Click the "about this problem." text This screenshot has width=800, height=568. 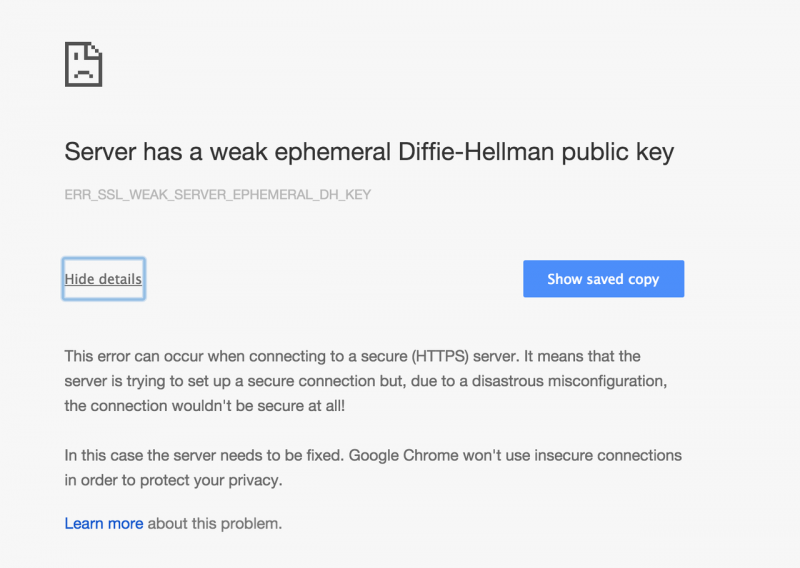pos(215,523)
